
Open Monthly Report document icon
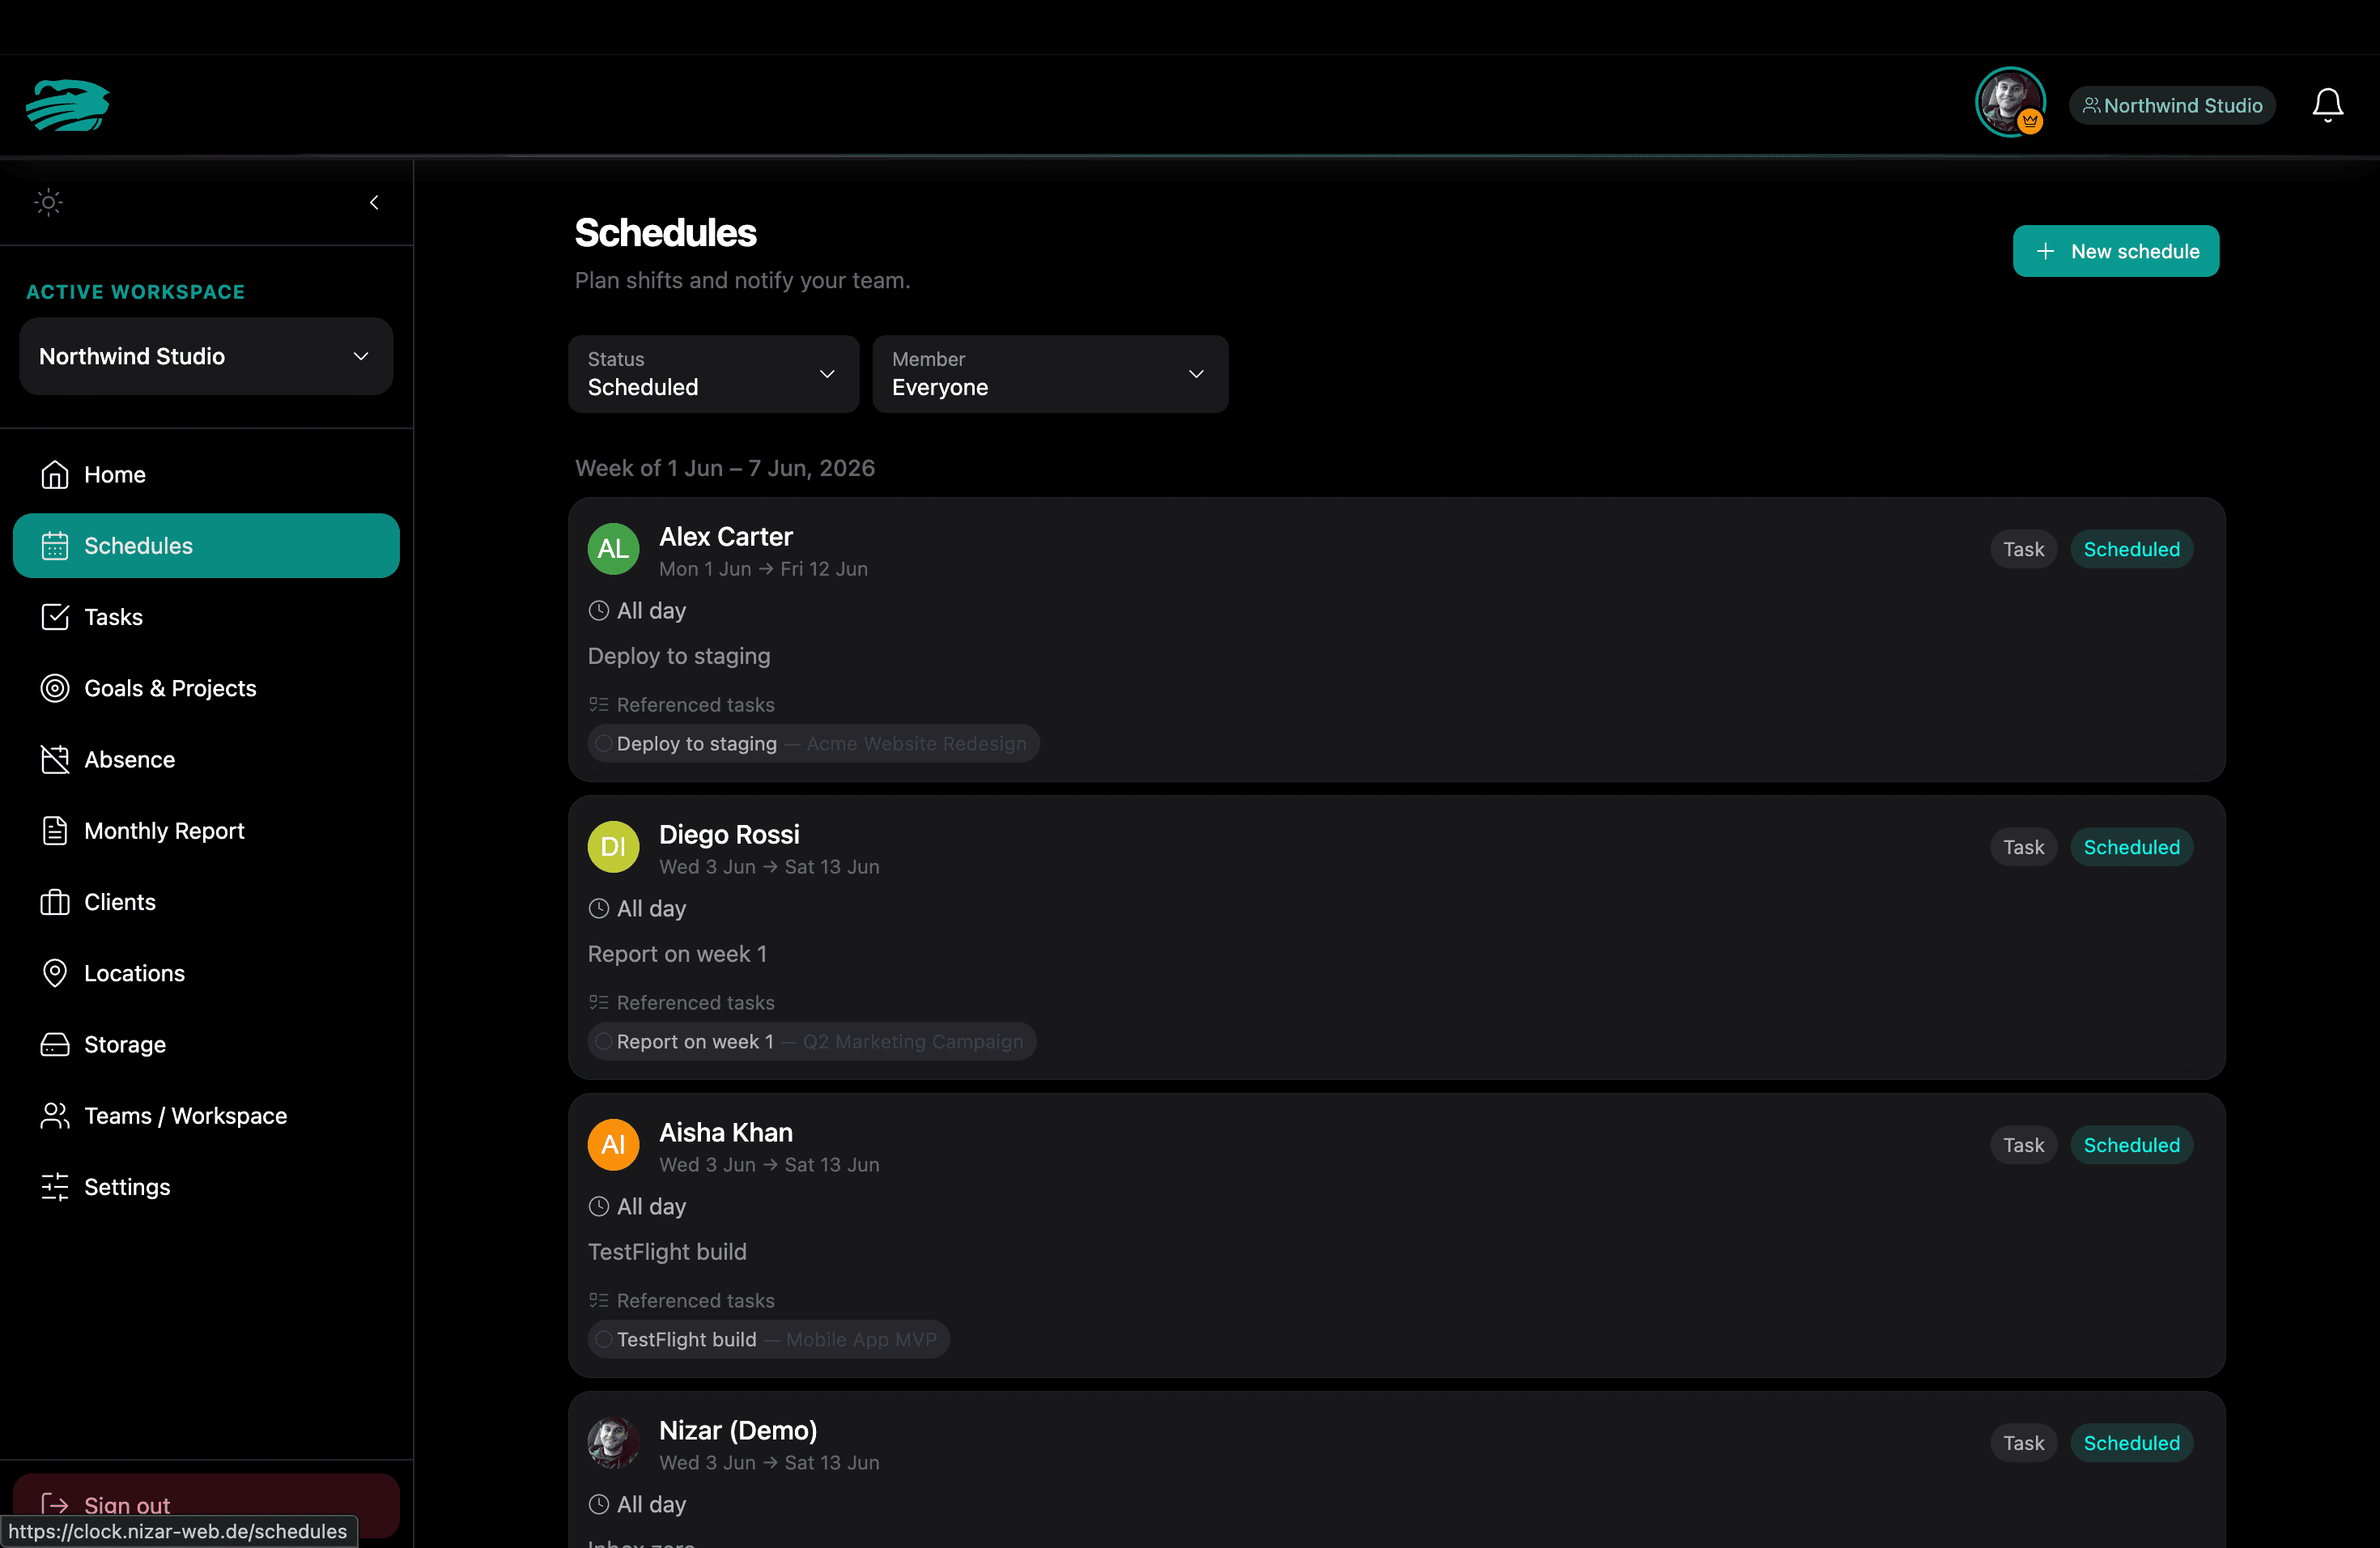(x=55, y=831)
